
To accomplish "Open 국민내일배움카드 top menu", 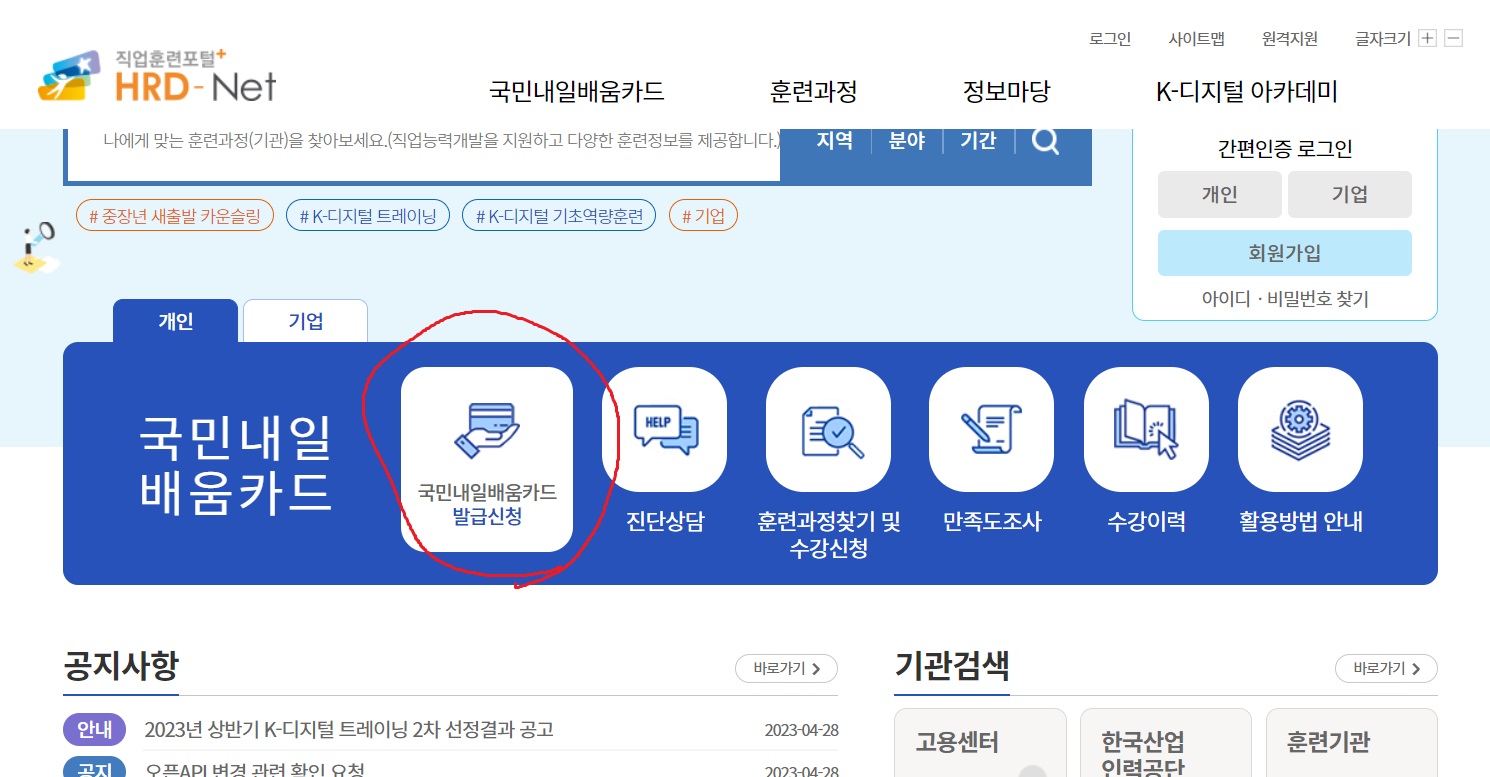I will click(x=577, y=92).
